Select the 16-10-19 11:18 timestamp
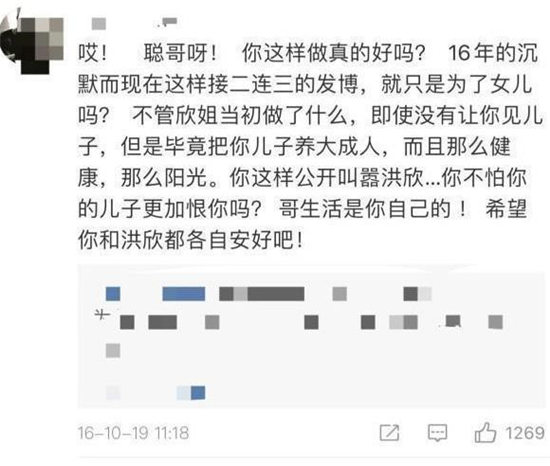 click(134, 433)
